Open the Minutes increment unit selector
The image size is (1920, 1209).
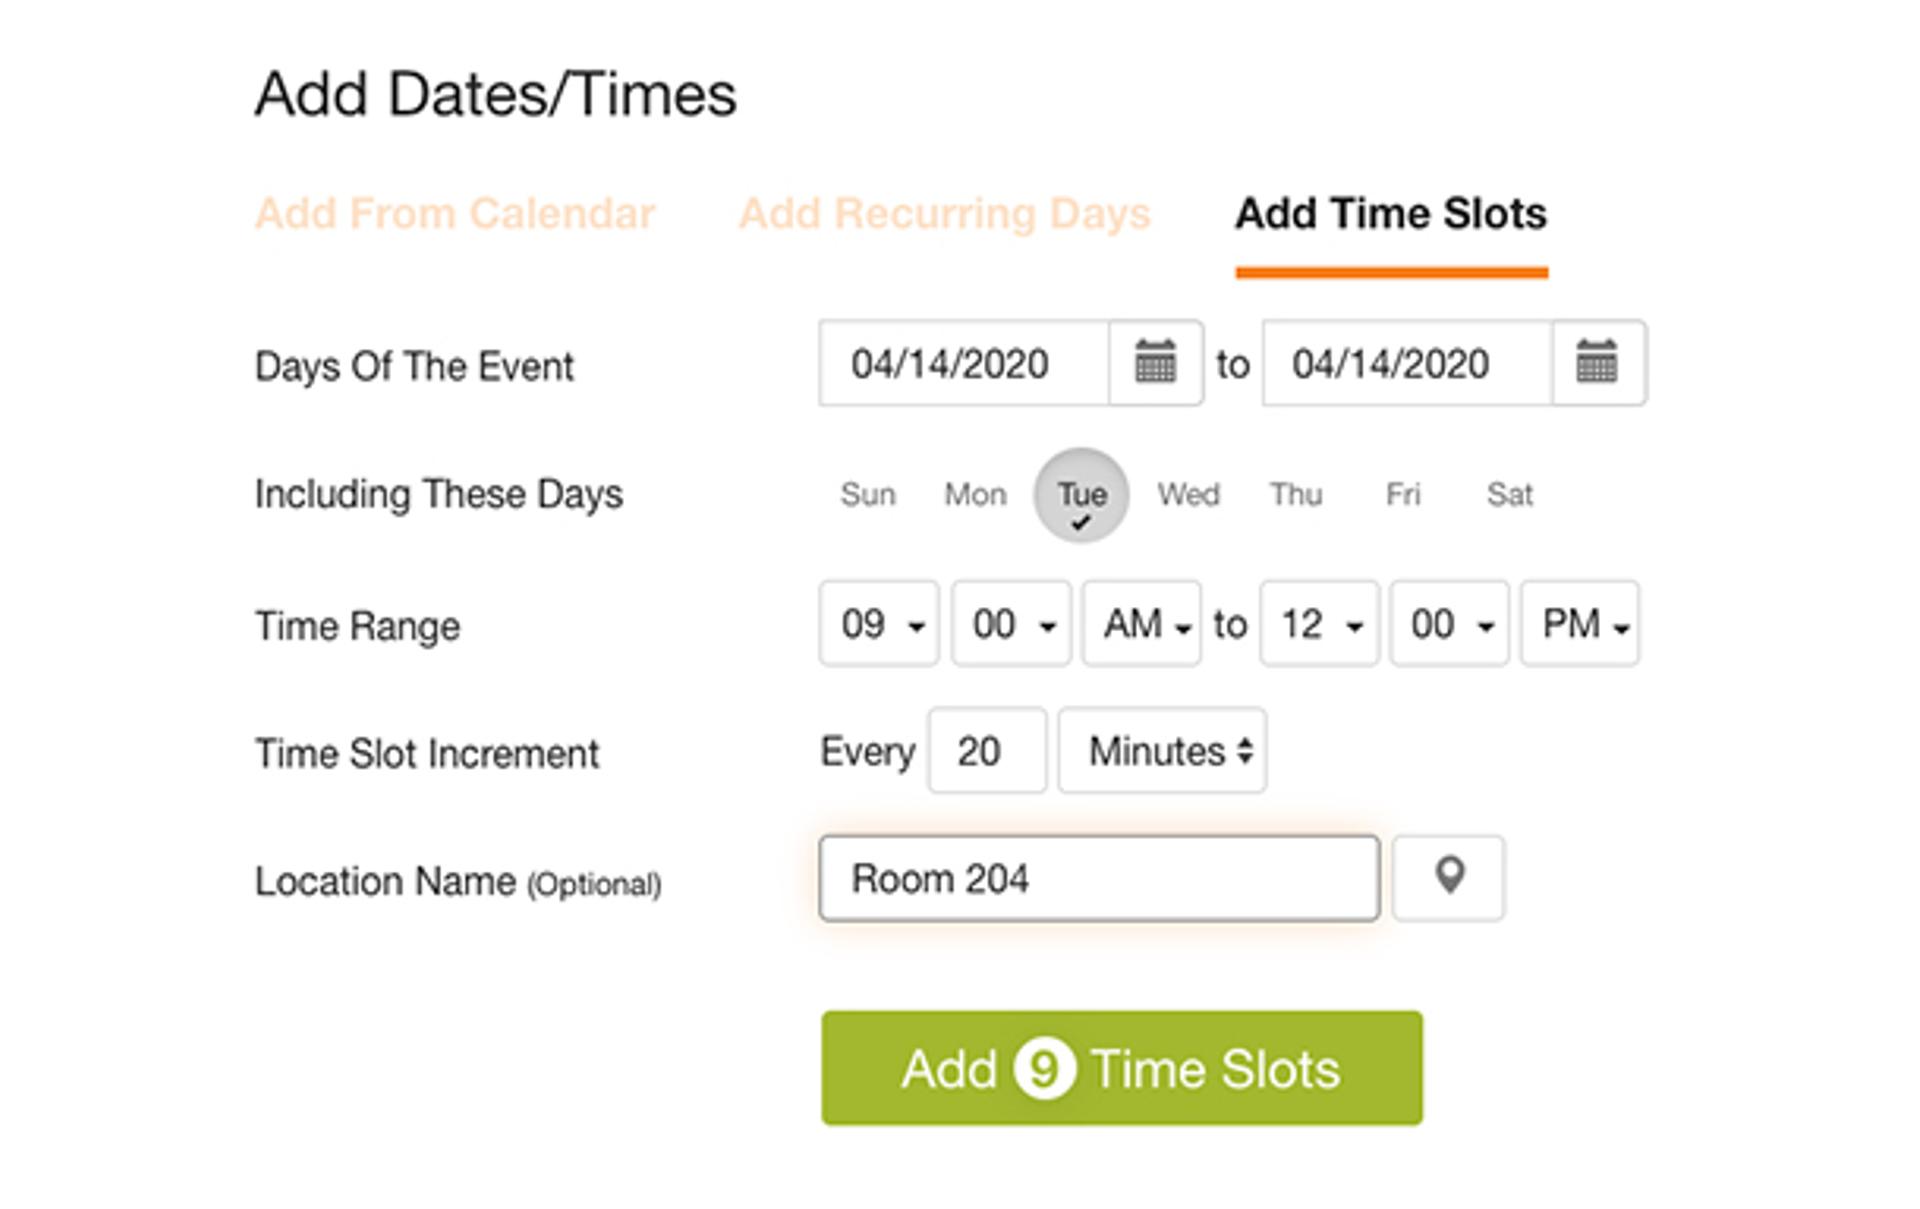pyautogui.click(x=1163, y=751)
